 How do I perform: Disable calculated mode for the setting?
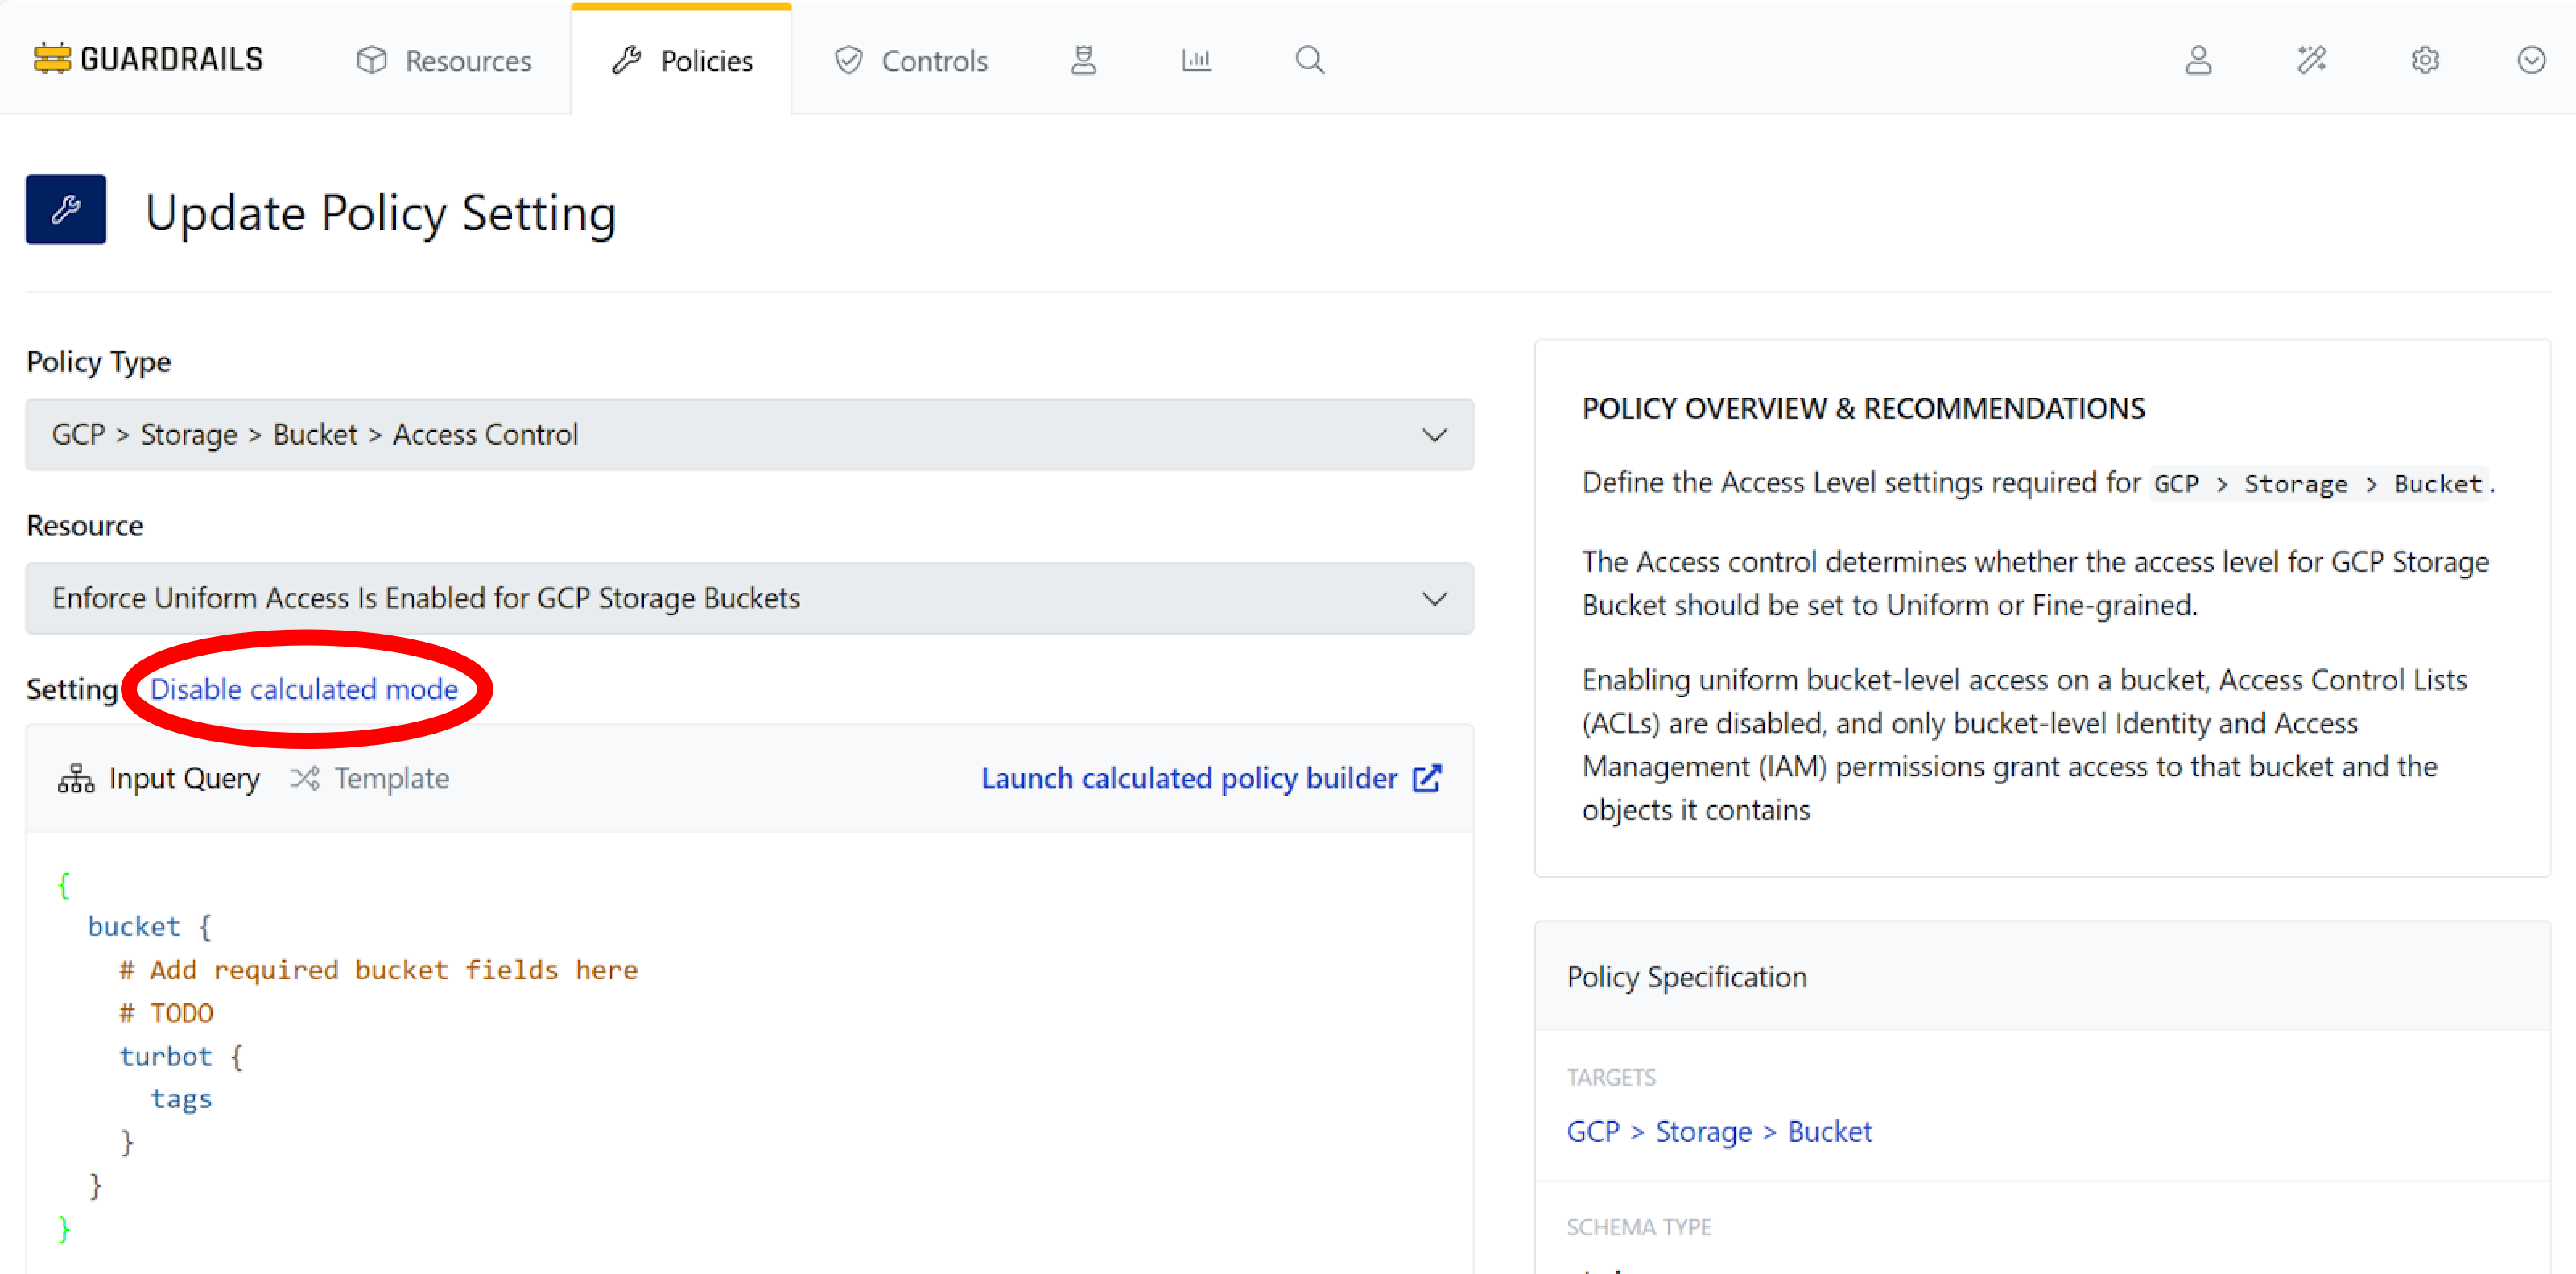tap(304, 689)
